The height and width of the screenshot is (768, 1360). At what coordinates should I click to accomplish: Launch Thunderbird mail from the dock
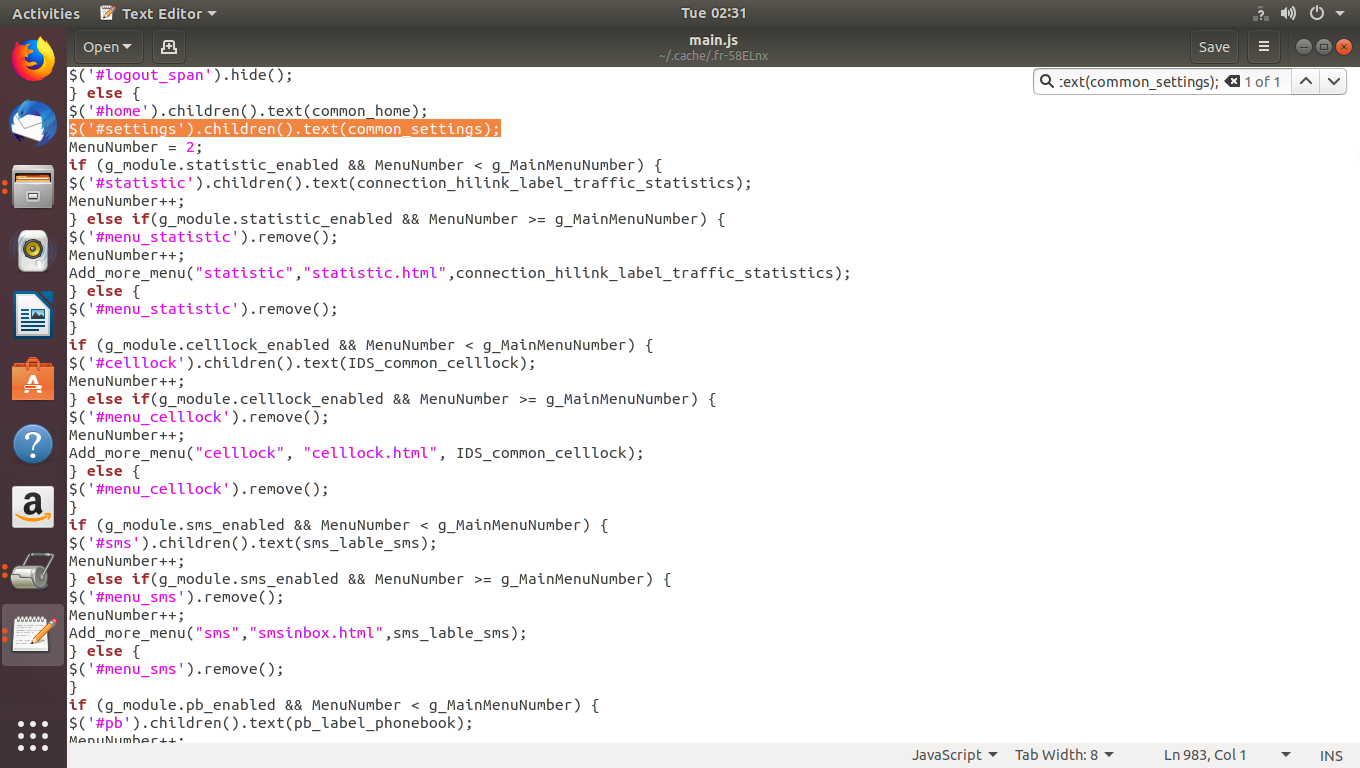click(x=33, y=124)
